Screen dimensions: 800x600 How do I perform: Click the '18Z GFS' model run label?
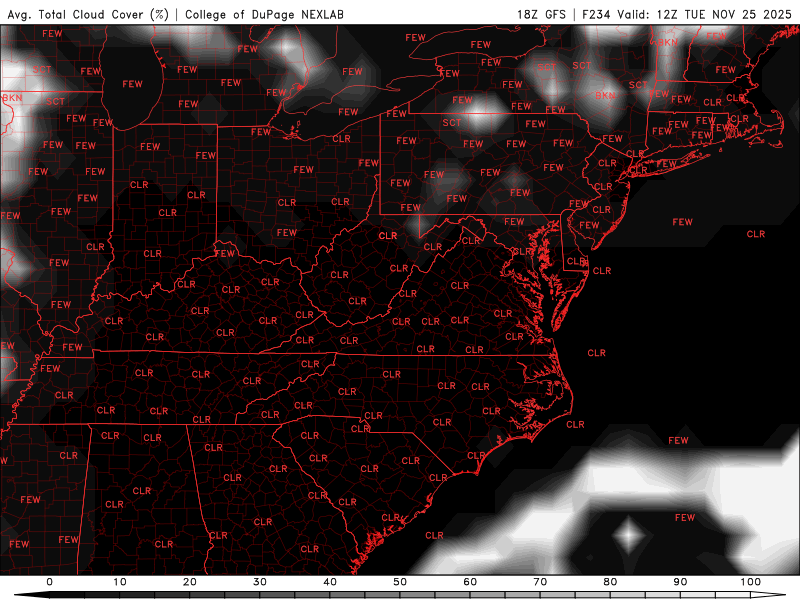541,14
